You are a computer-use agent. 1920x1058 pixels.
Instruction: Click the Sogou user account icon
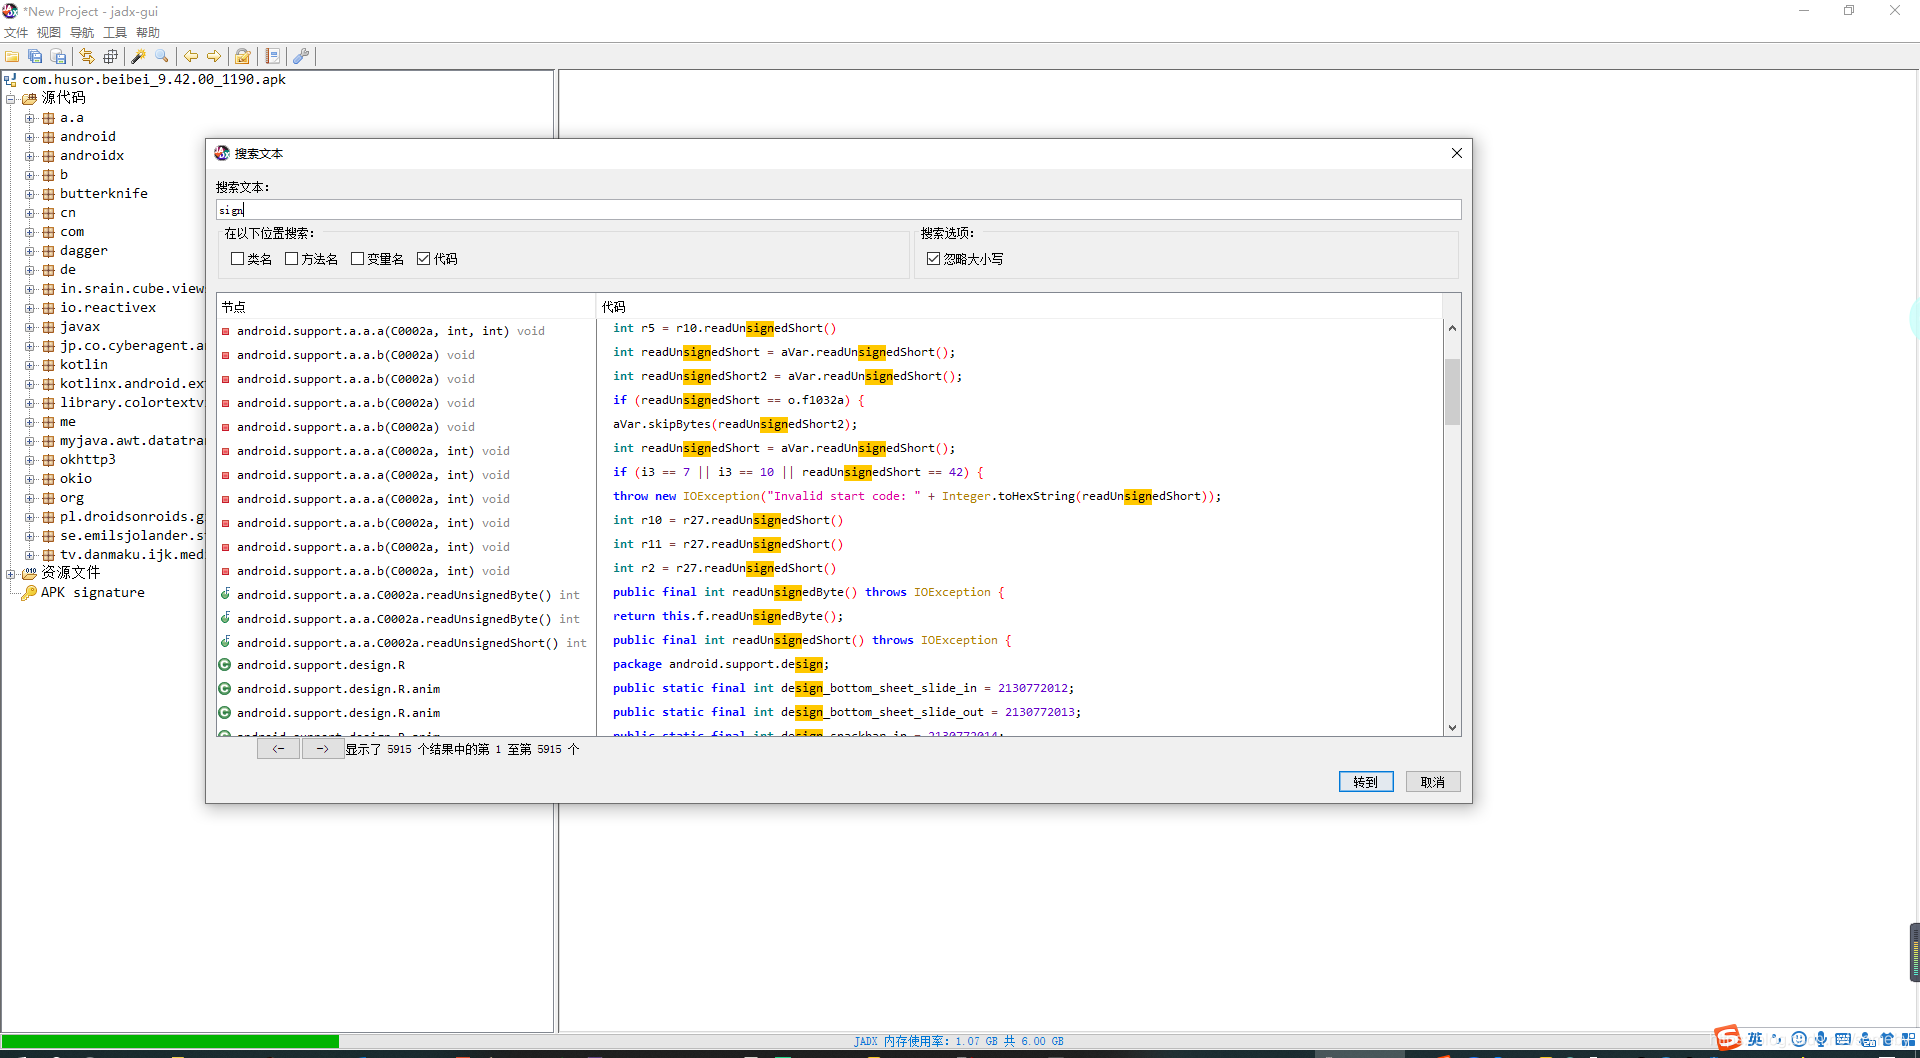[1866, 1040]
